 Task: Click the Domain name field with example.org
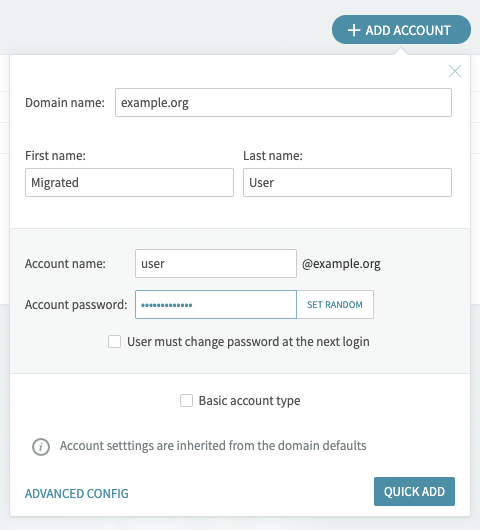283,102
